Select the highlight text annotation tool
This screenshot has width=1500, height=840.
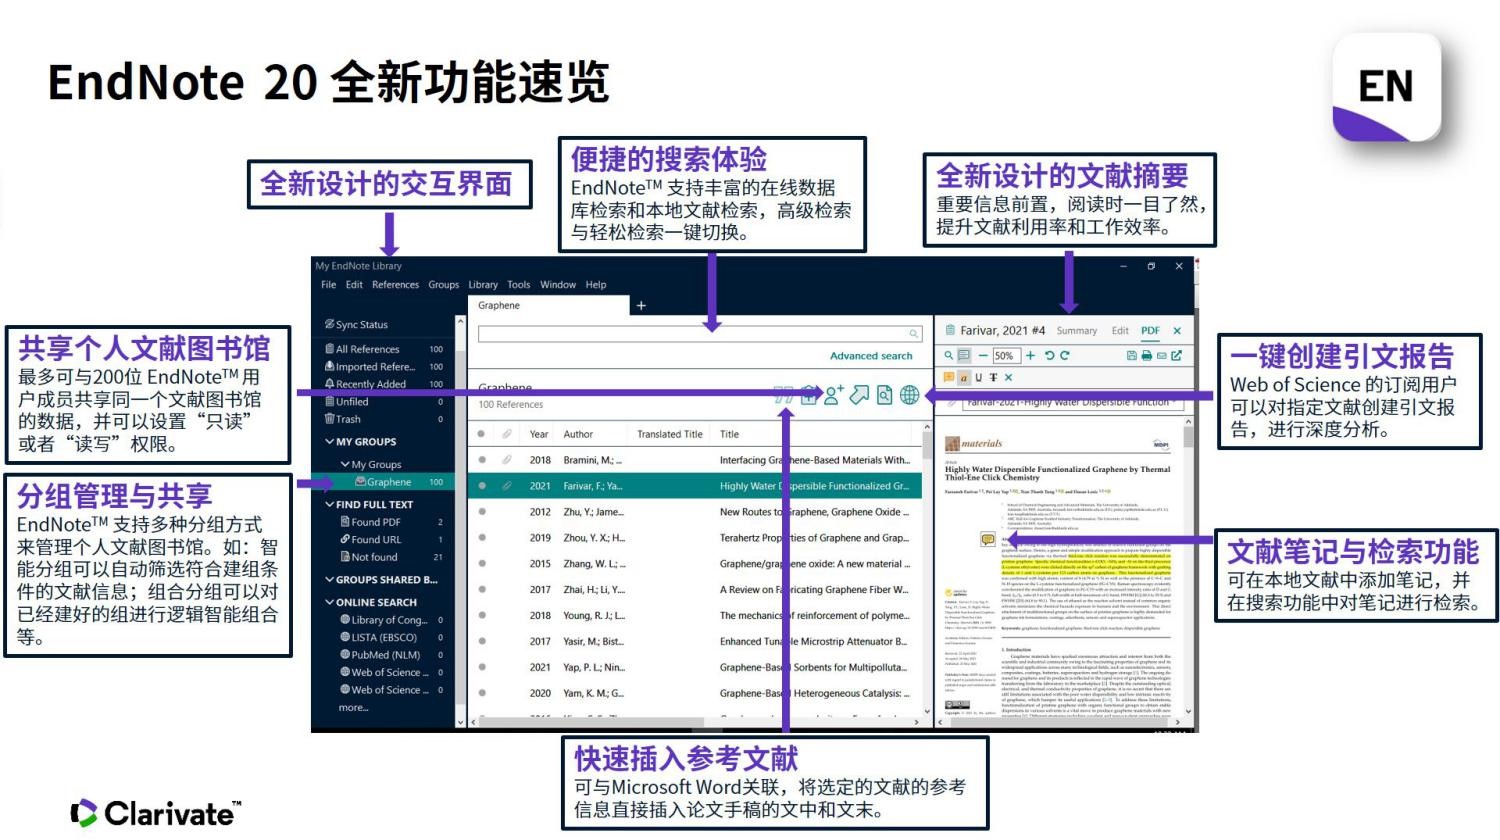[x=964, y=378]
